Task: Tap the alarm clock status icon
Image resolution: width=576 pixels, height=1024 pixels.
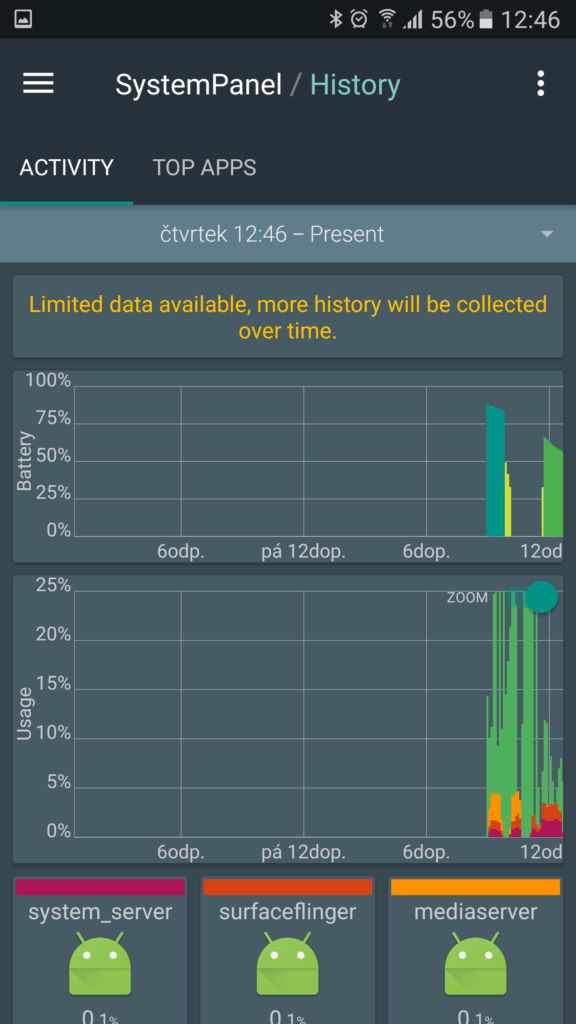Action: tap(359, 20)
